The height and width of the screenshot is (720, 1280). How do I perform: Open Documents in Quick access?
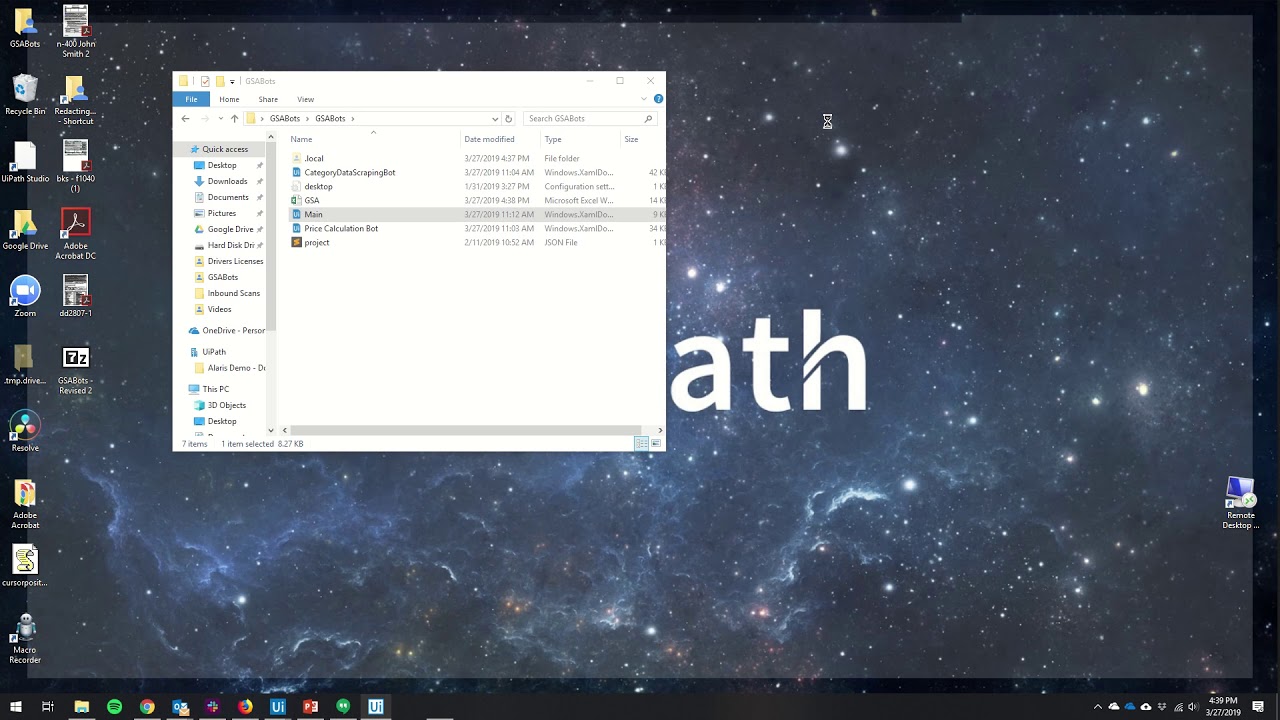[x=228, y=197]
